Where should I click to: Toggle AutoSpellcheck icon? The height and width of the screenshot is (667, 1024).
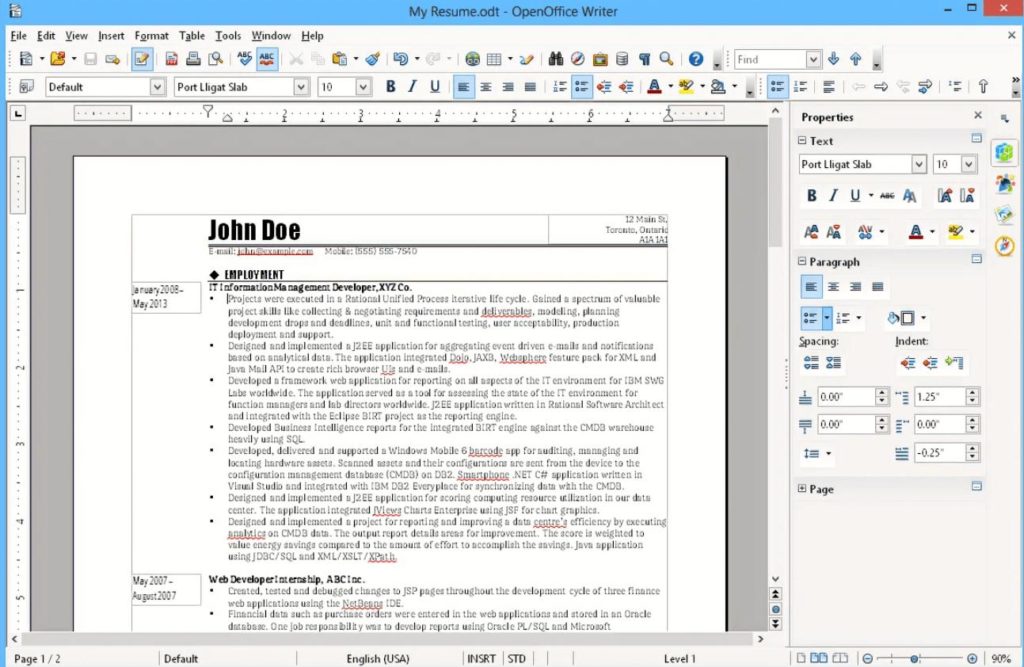point(267,59)
